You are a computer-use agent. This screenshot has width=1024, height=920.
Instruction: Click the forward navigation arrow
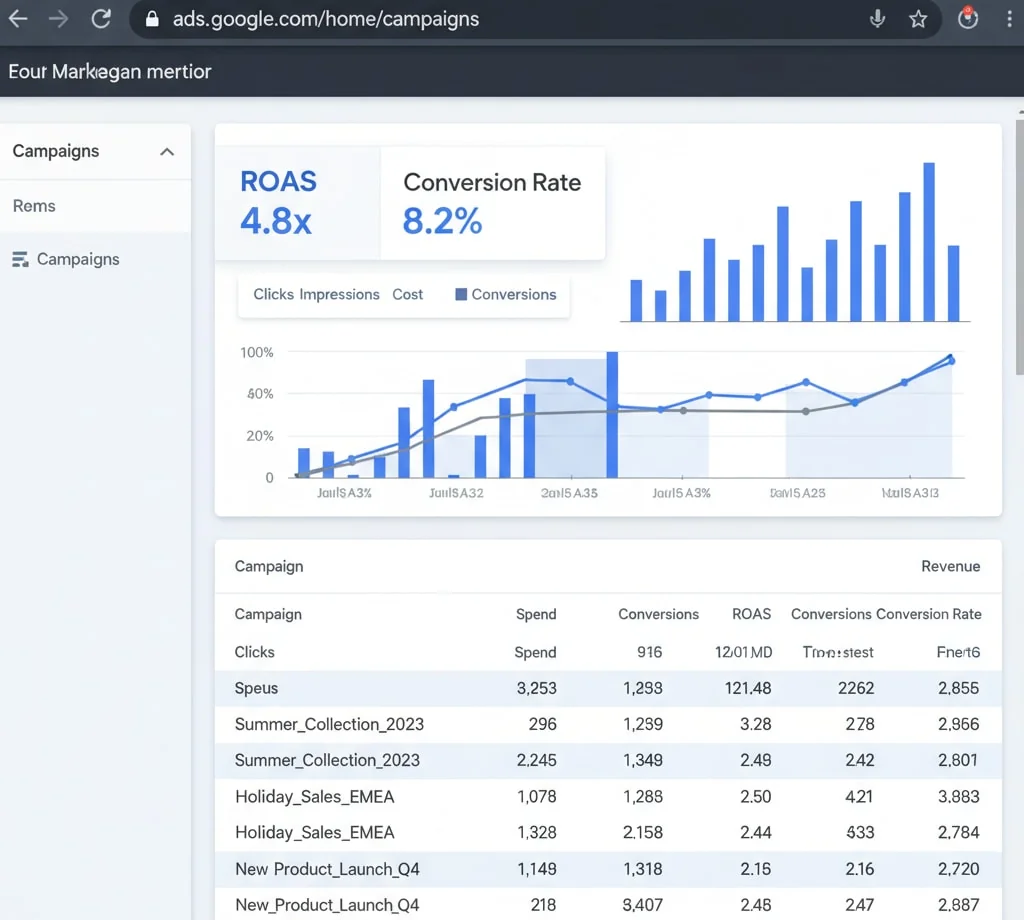[58, 18]
